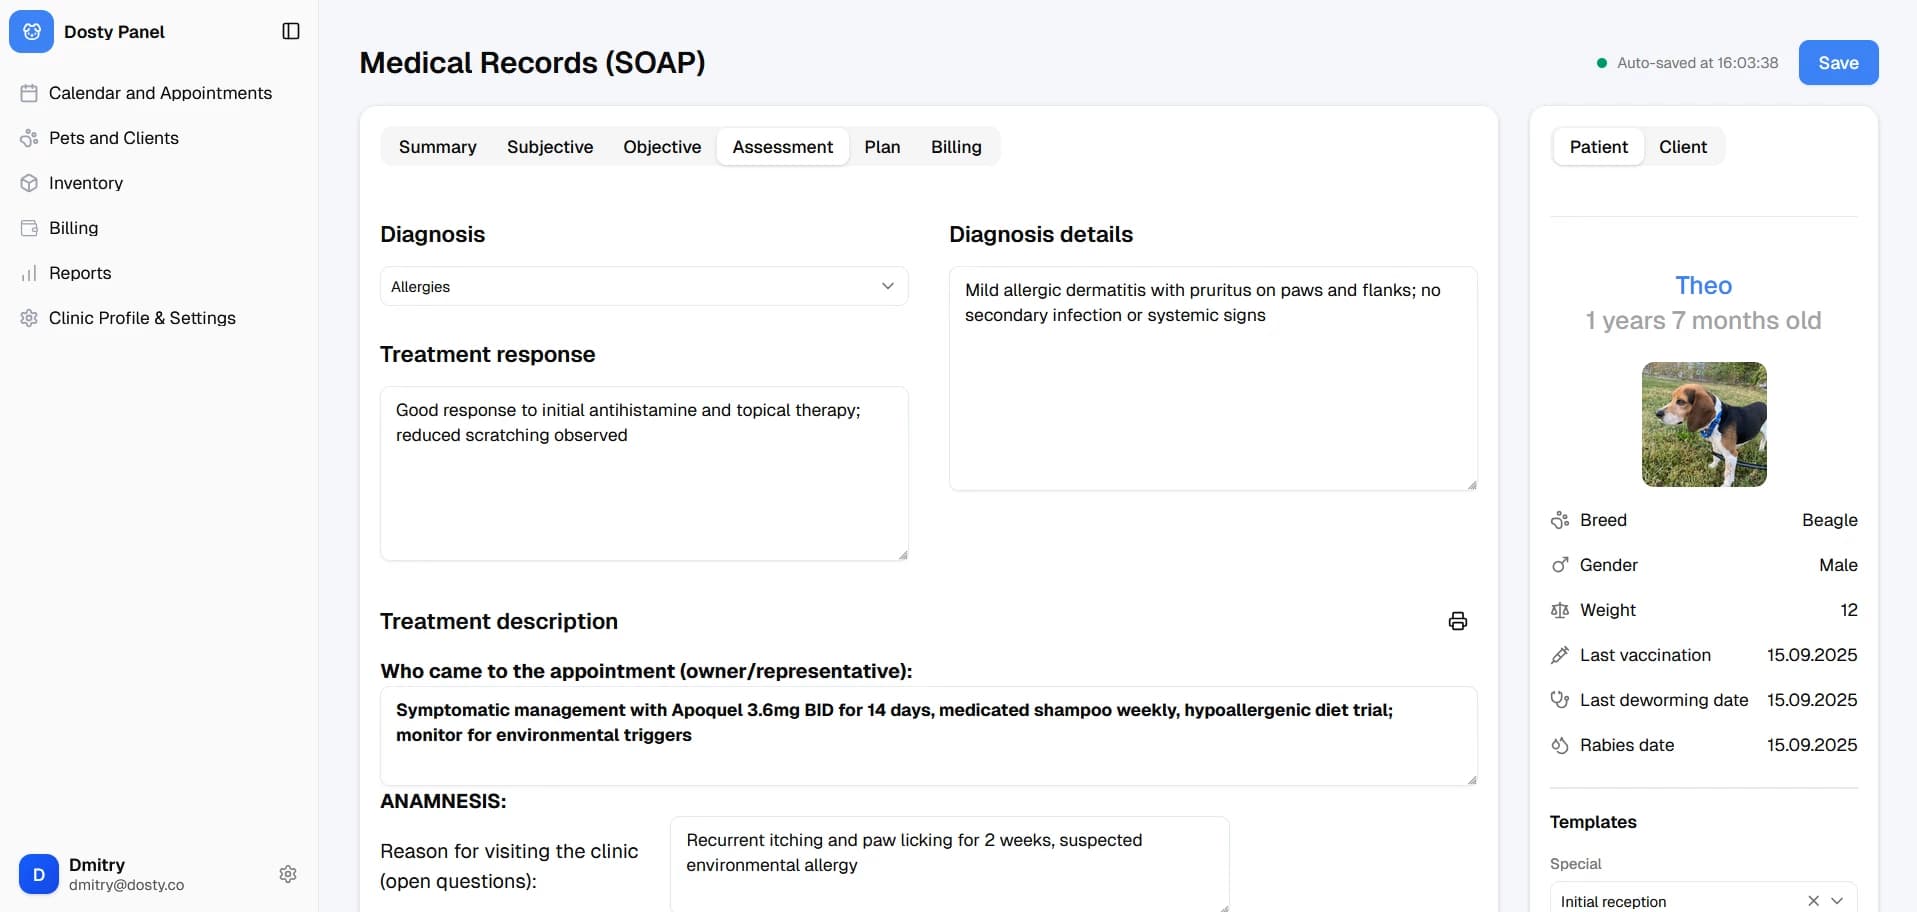
Task: Clear the Initial reception template selection
Action: tap(1812, 901)
